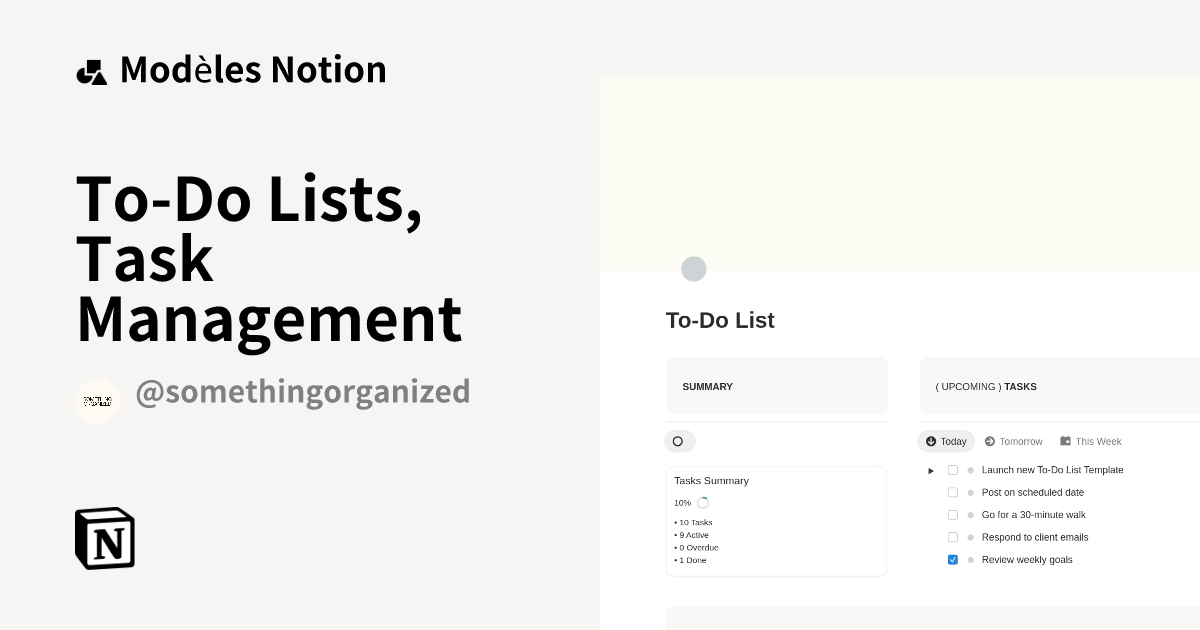The image size is (1200, 630).
Task: Click the calendar icon beside This Week
Action: (1065, 441)
